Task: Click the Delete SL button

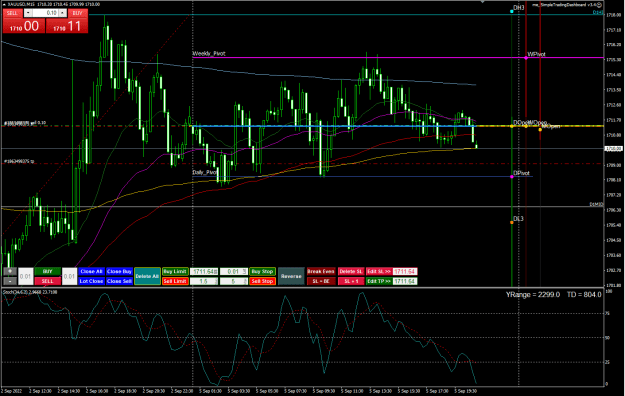Action: [351, 272]
